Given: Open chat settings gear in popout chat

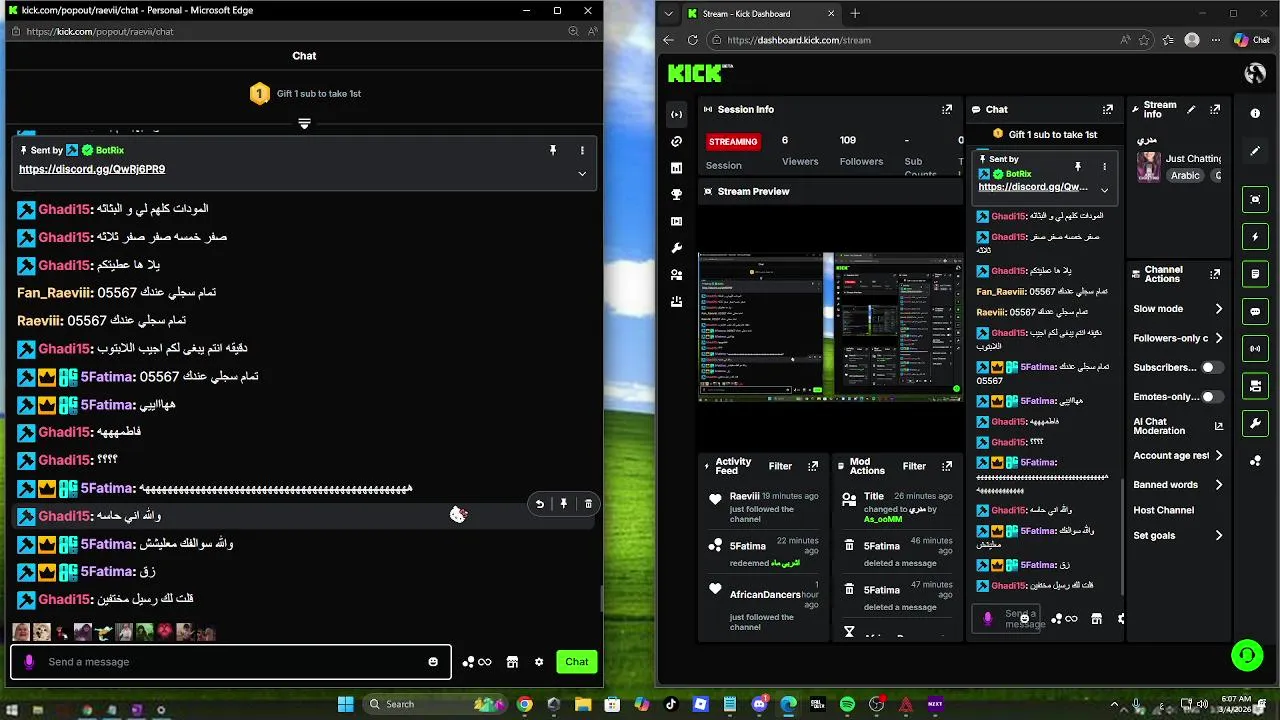Looking at the screenshot, I should coord(539,662).
